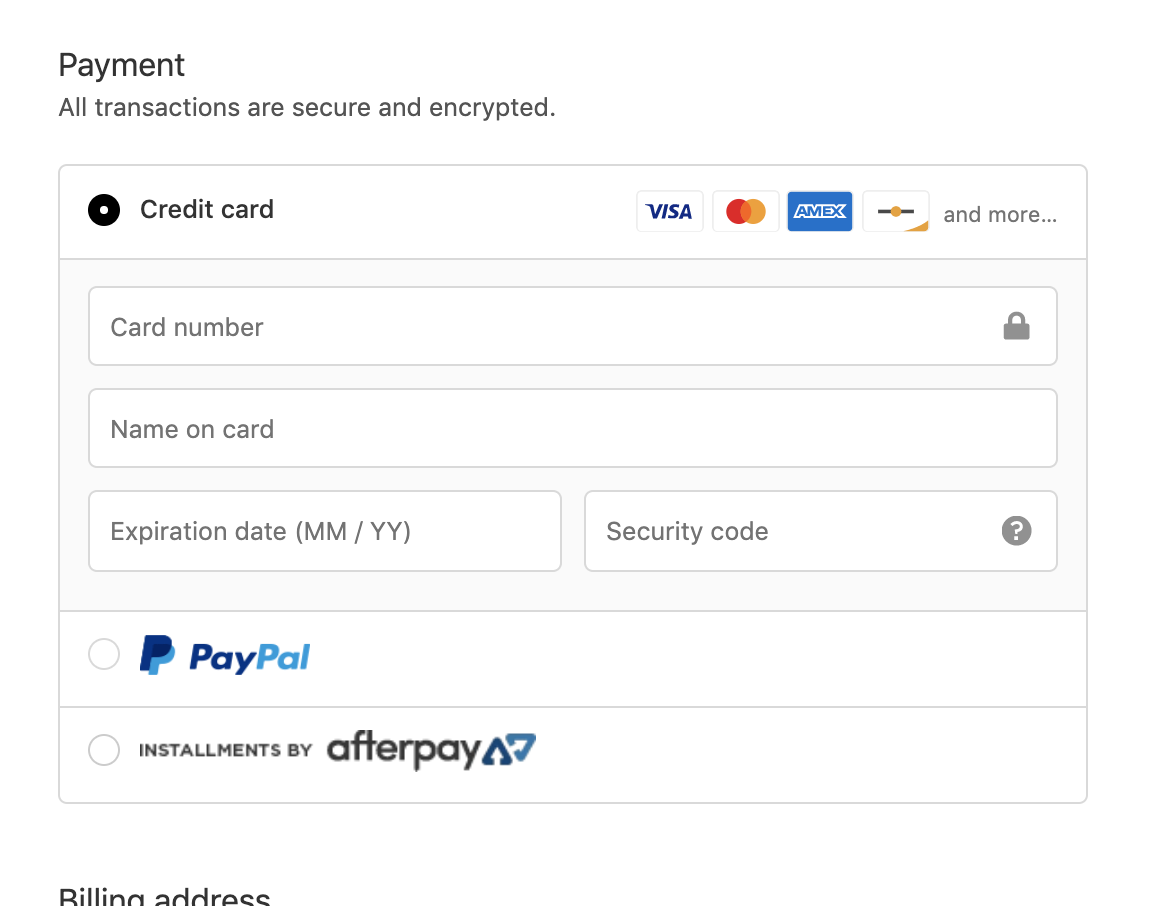Select the Credit card radio button
The width and height of the screenshot is (1158, 906).
[x=104, y=210]
